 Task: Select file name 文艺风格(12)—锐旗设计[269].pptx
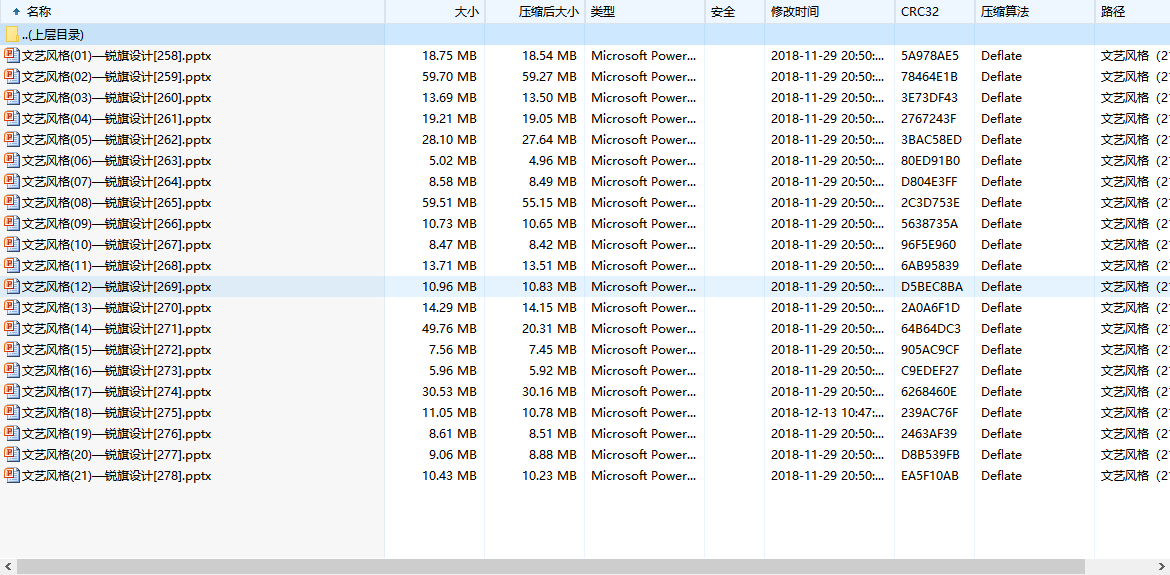116,286
